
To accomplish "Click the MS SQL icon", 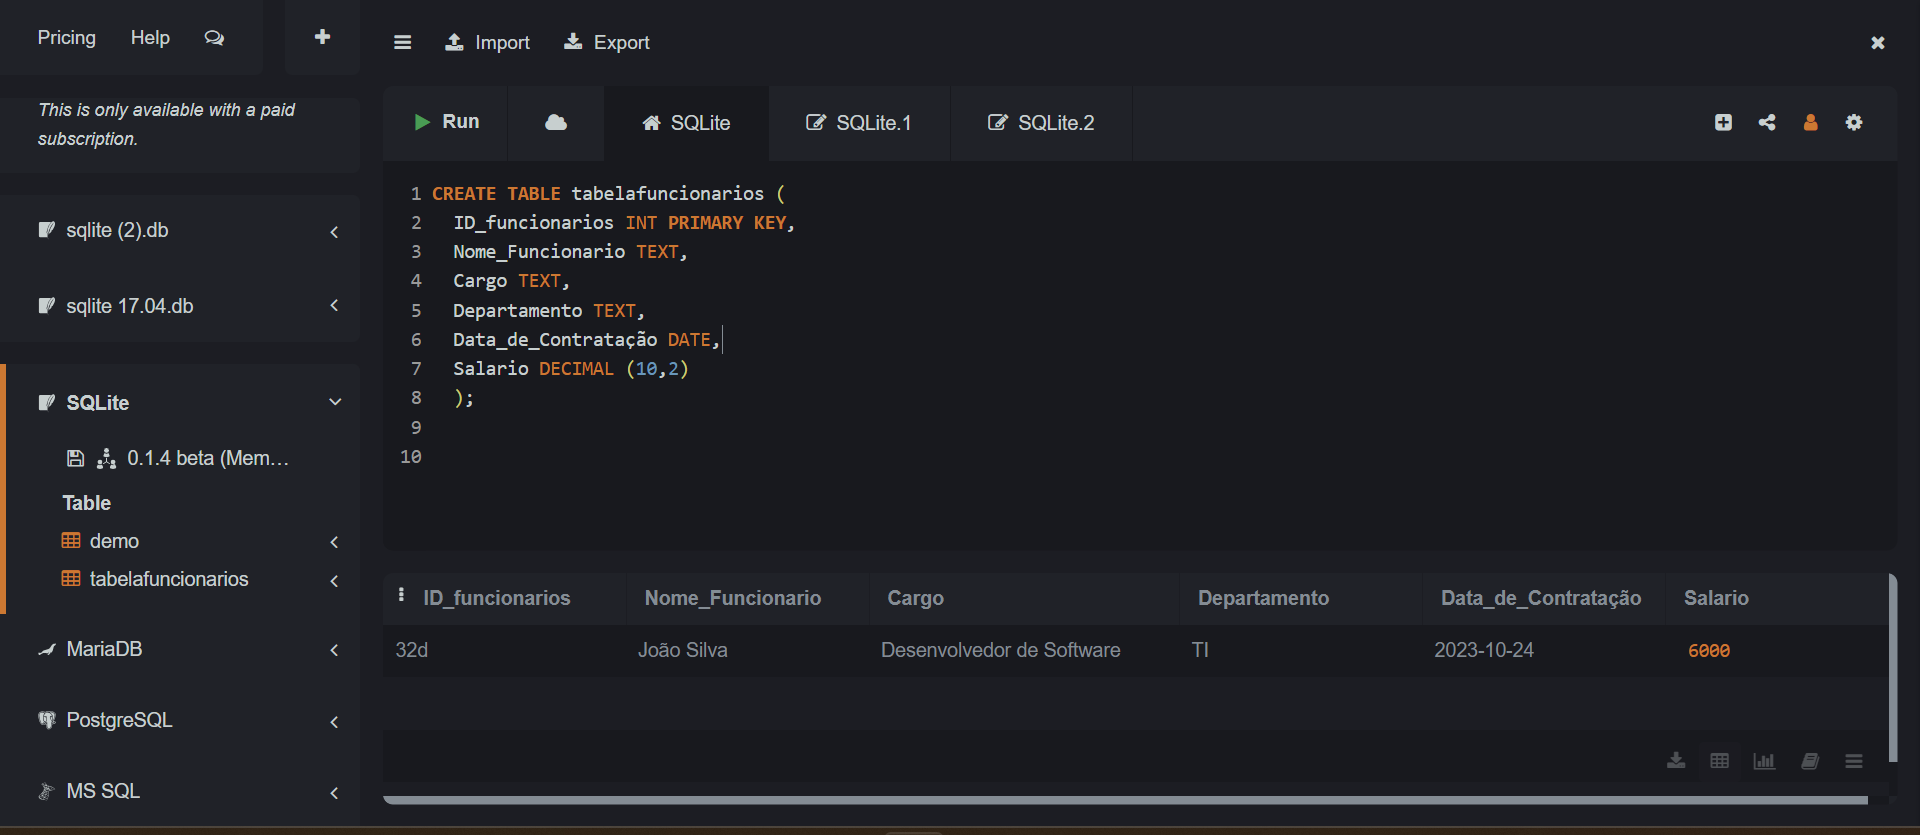I will (x=46, y=791).
